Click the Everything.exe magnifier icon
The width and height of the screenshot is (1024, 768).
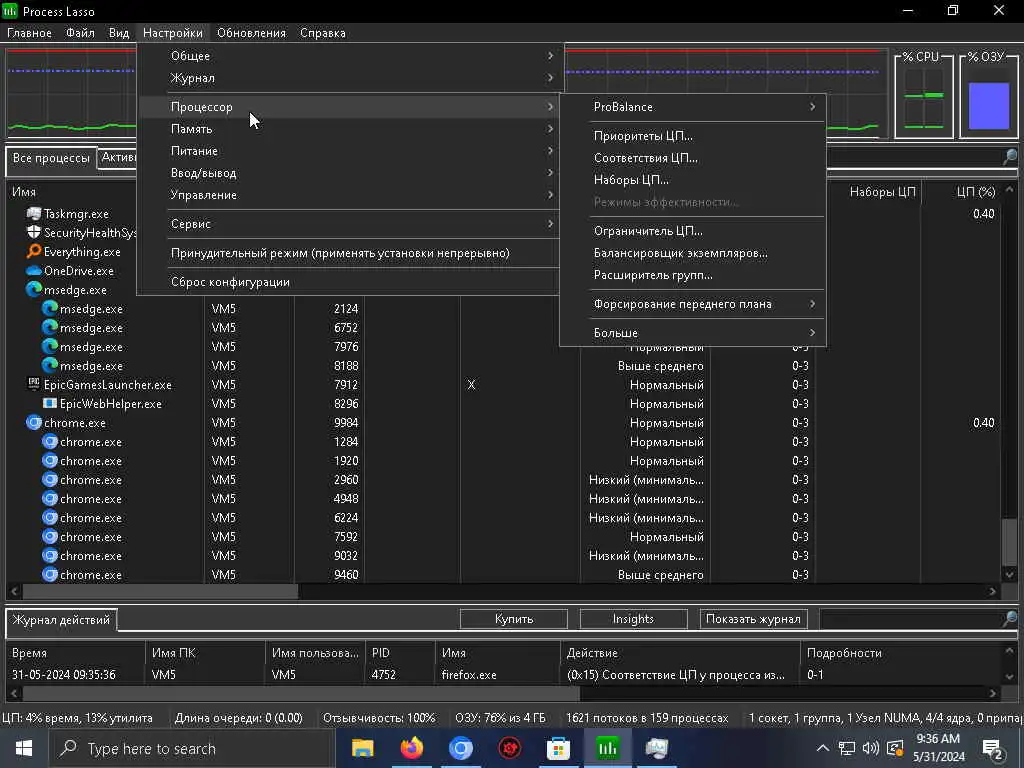[34, 251]
